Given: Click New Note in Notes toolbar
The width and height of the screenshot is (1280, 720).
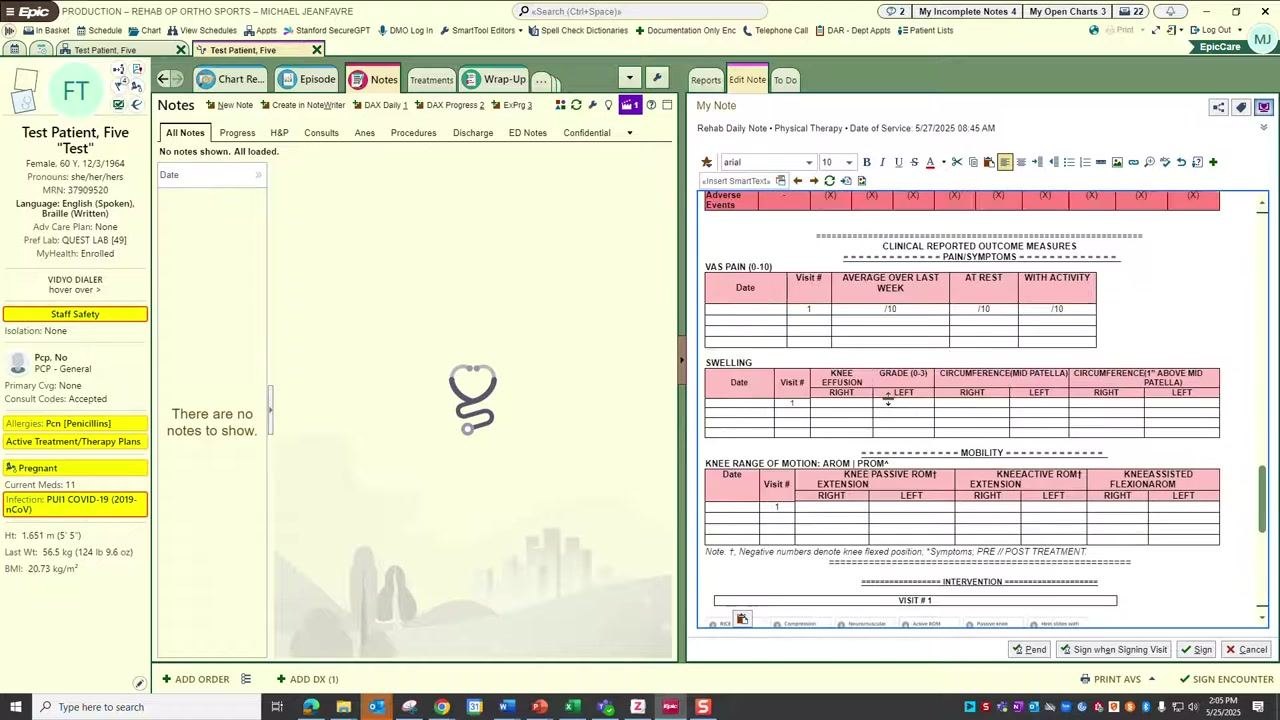Looking at the screenshot, I should (229, 105).
